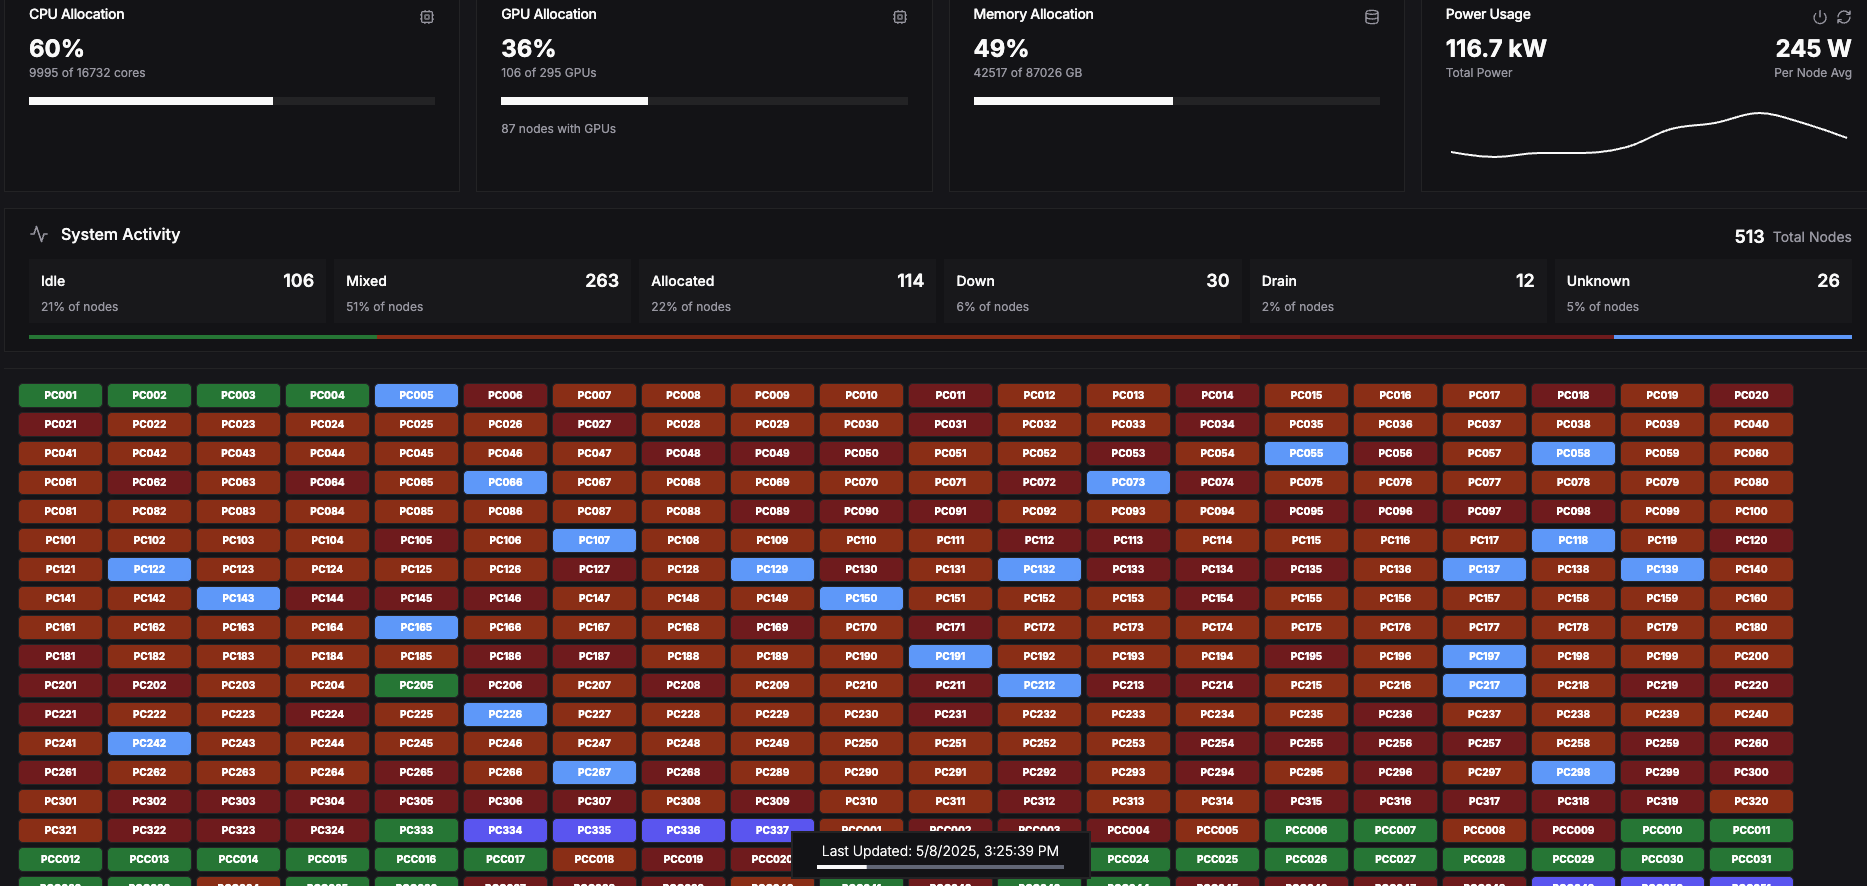The width and height of the screenshot is (1867, 886).
Task: Open the Down nodes status card
Action: click(x=1092, y=292)
